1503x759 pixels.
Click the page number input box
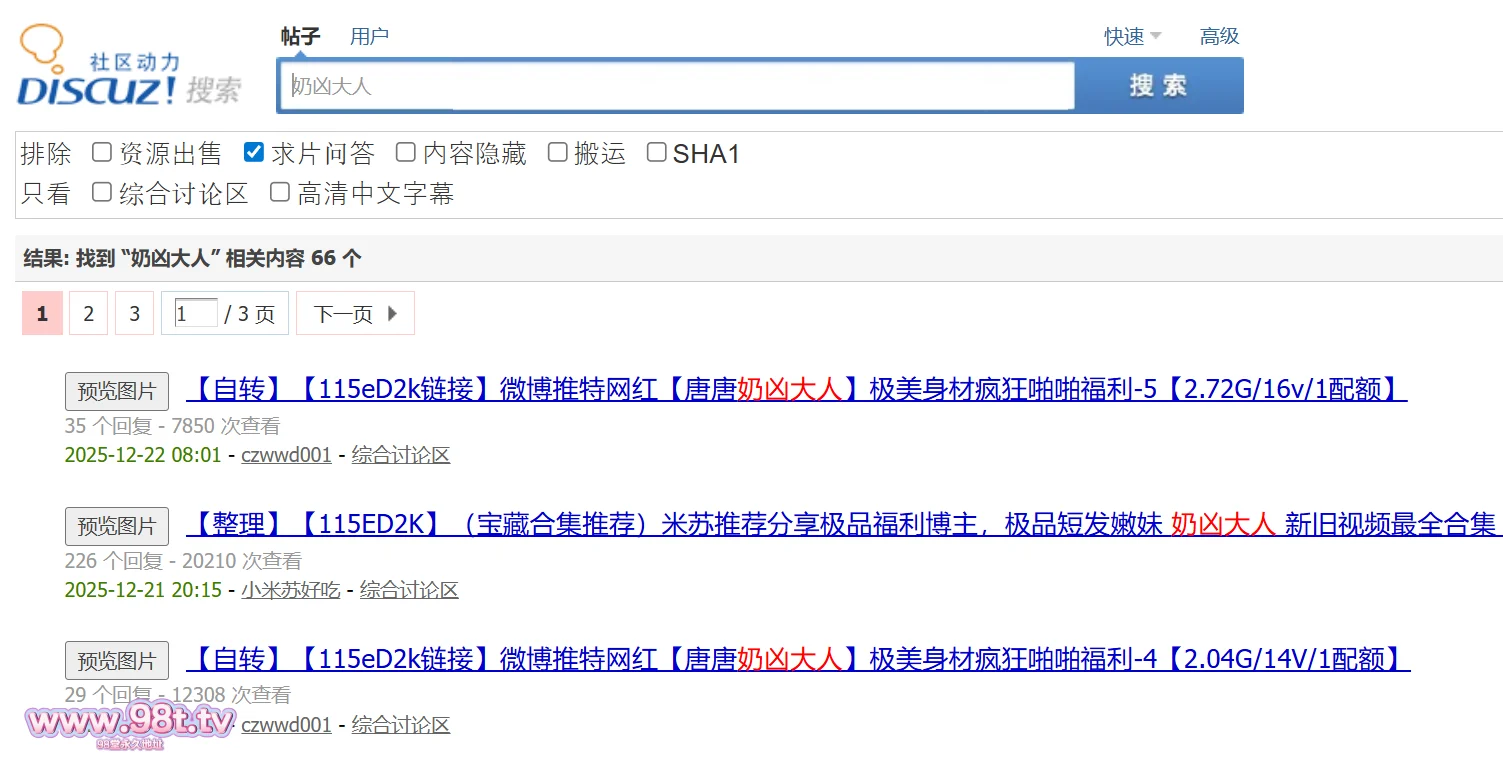point(196,314)
